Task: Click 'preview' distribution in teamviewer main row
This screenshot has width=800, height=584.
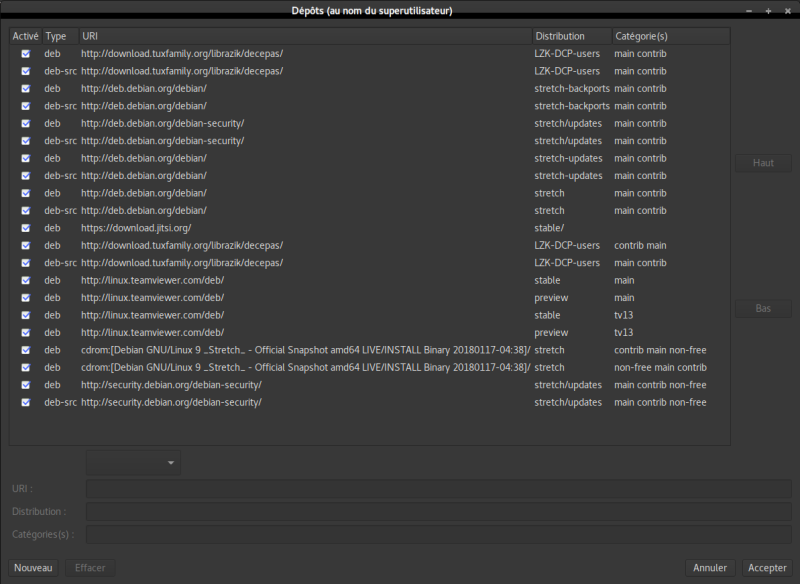Action: pos(551,298)
